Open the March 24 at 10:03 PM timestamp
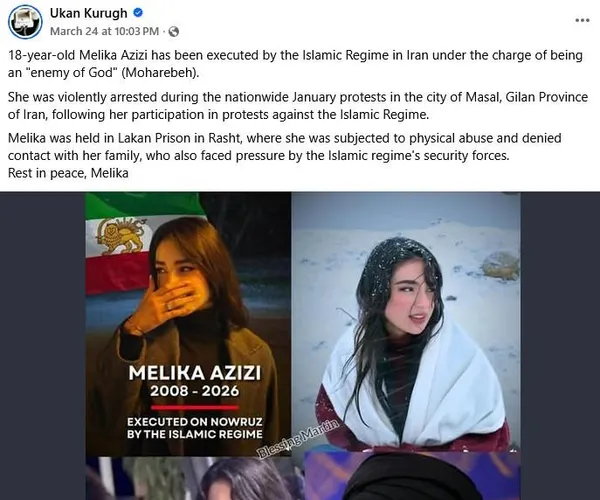This screenshot has height=500, width=600. pos(104,31)
